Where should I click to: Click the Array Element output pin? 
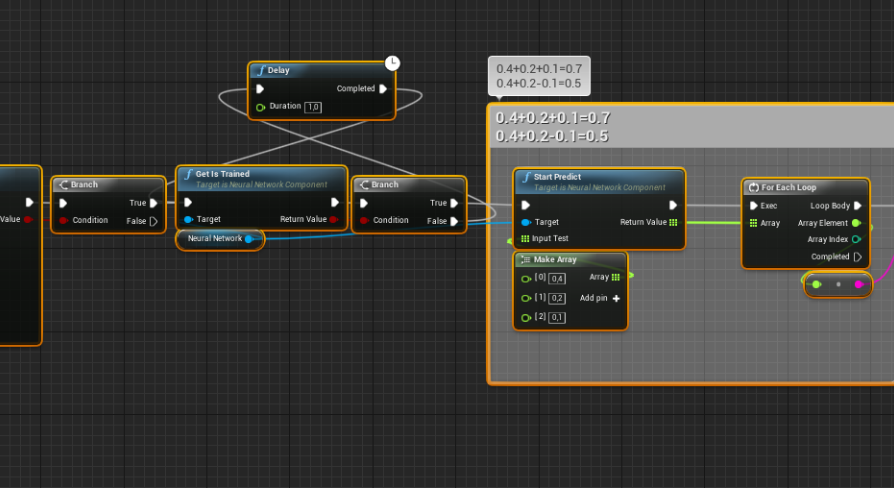click(x=856, y=223)
